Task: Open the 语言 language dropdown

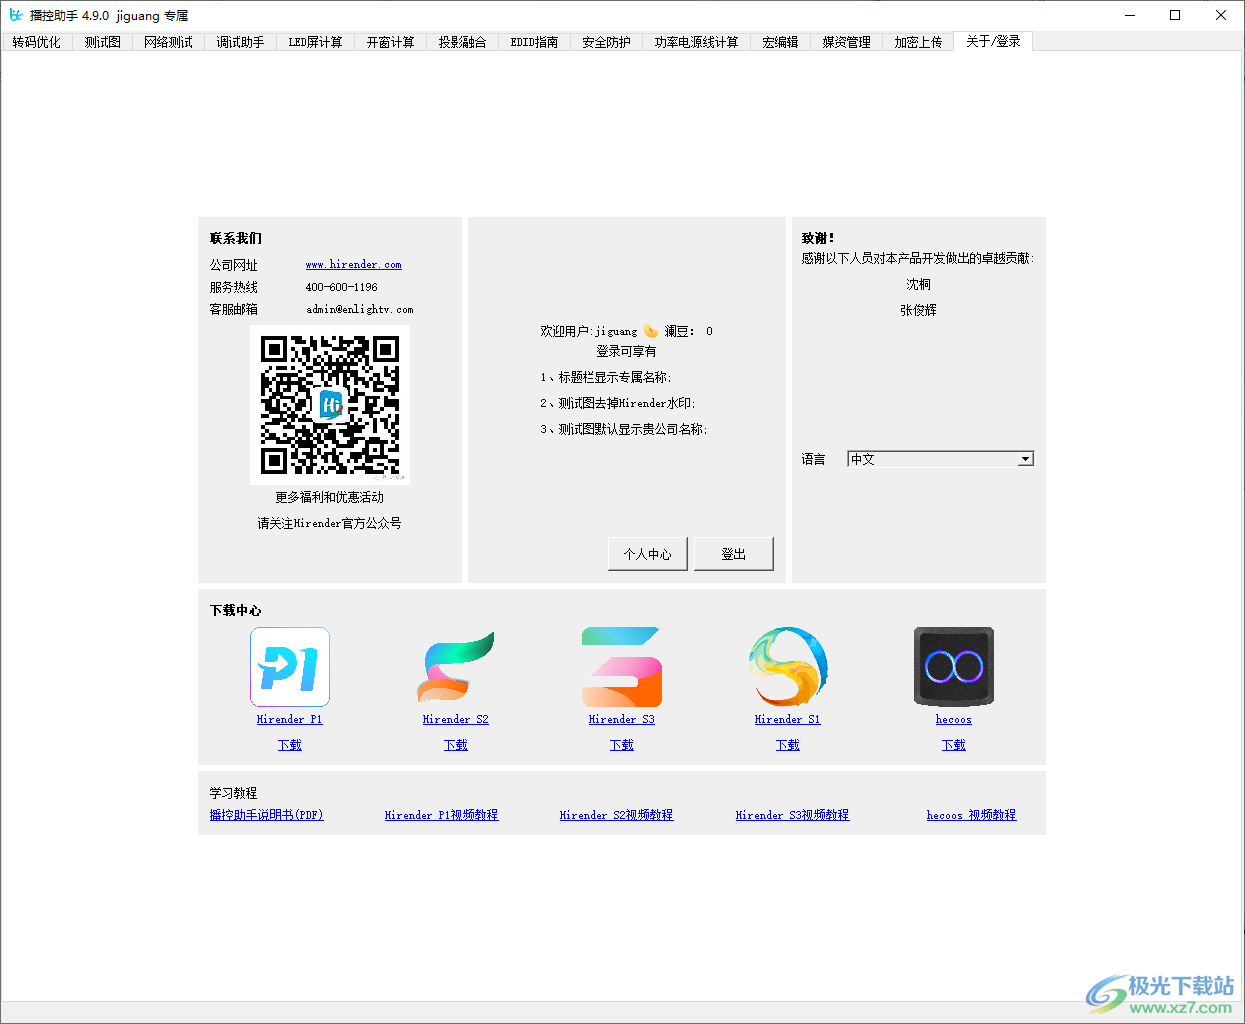Action: click(1025, 458)
